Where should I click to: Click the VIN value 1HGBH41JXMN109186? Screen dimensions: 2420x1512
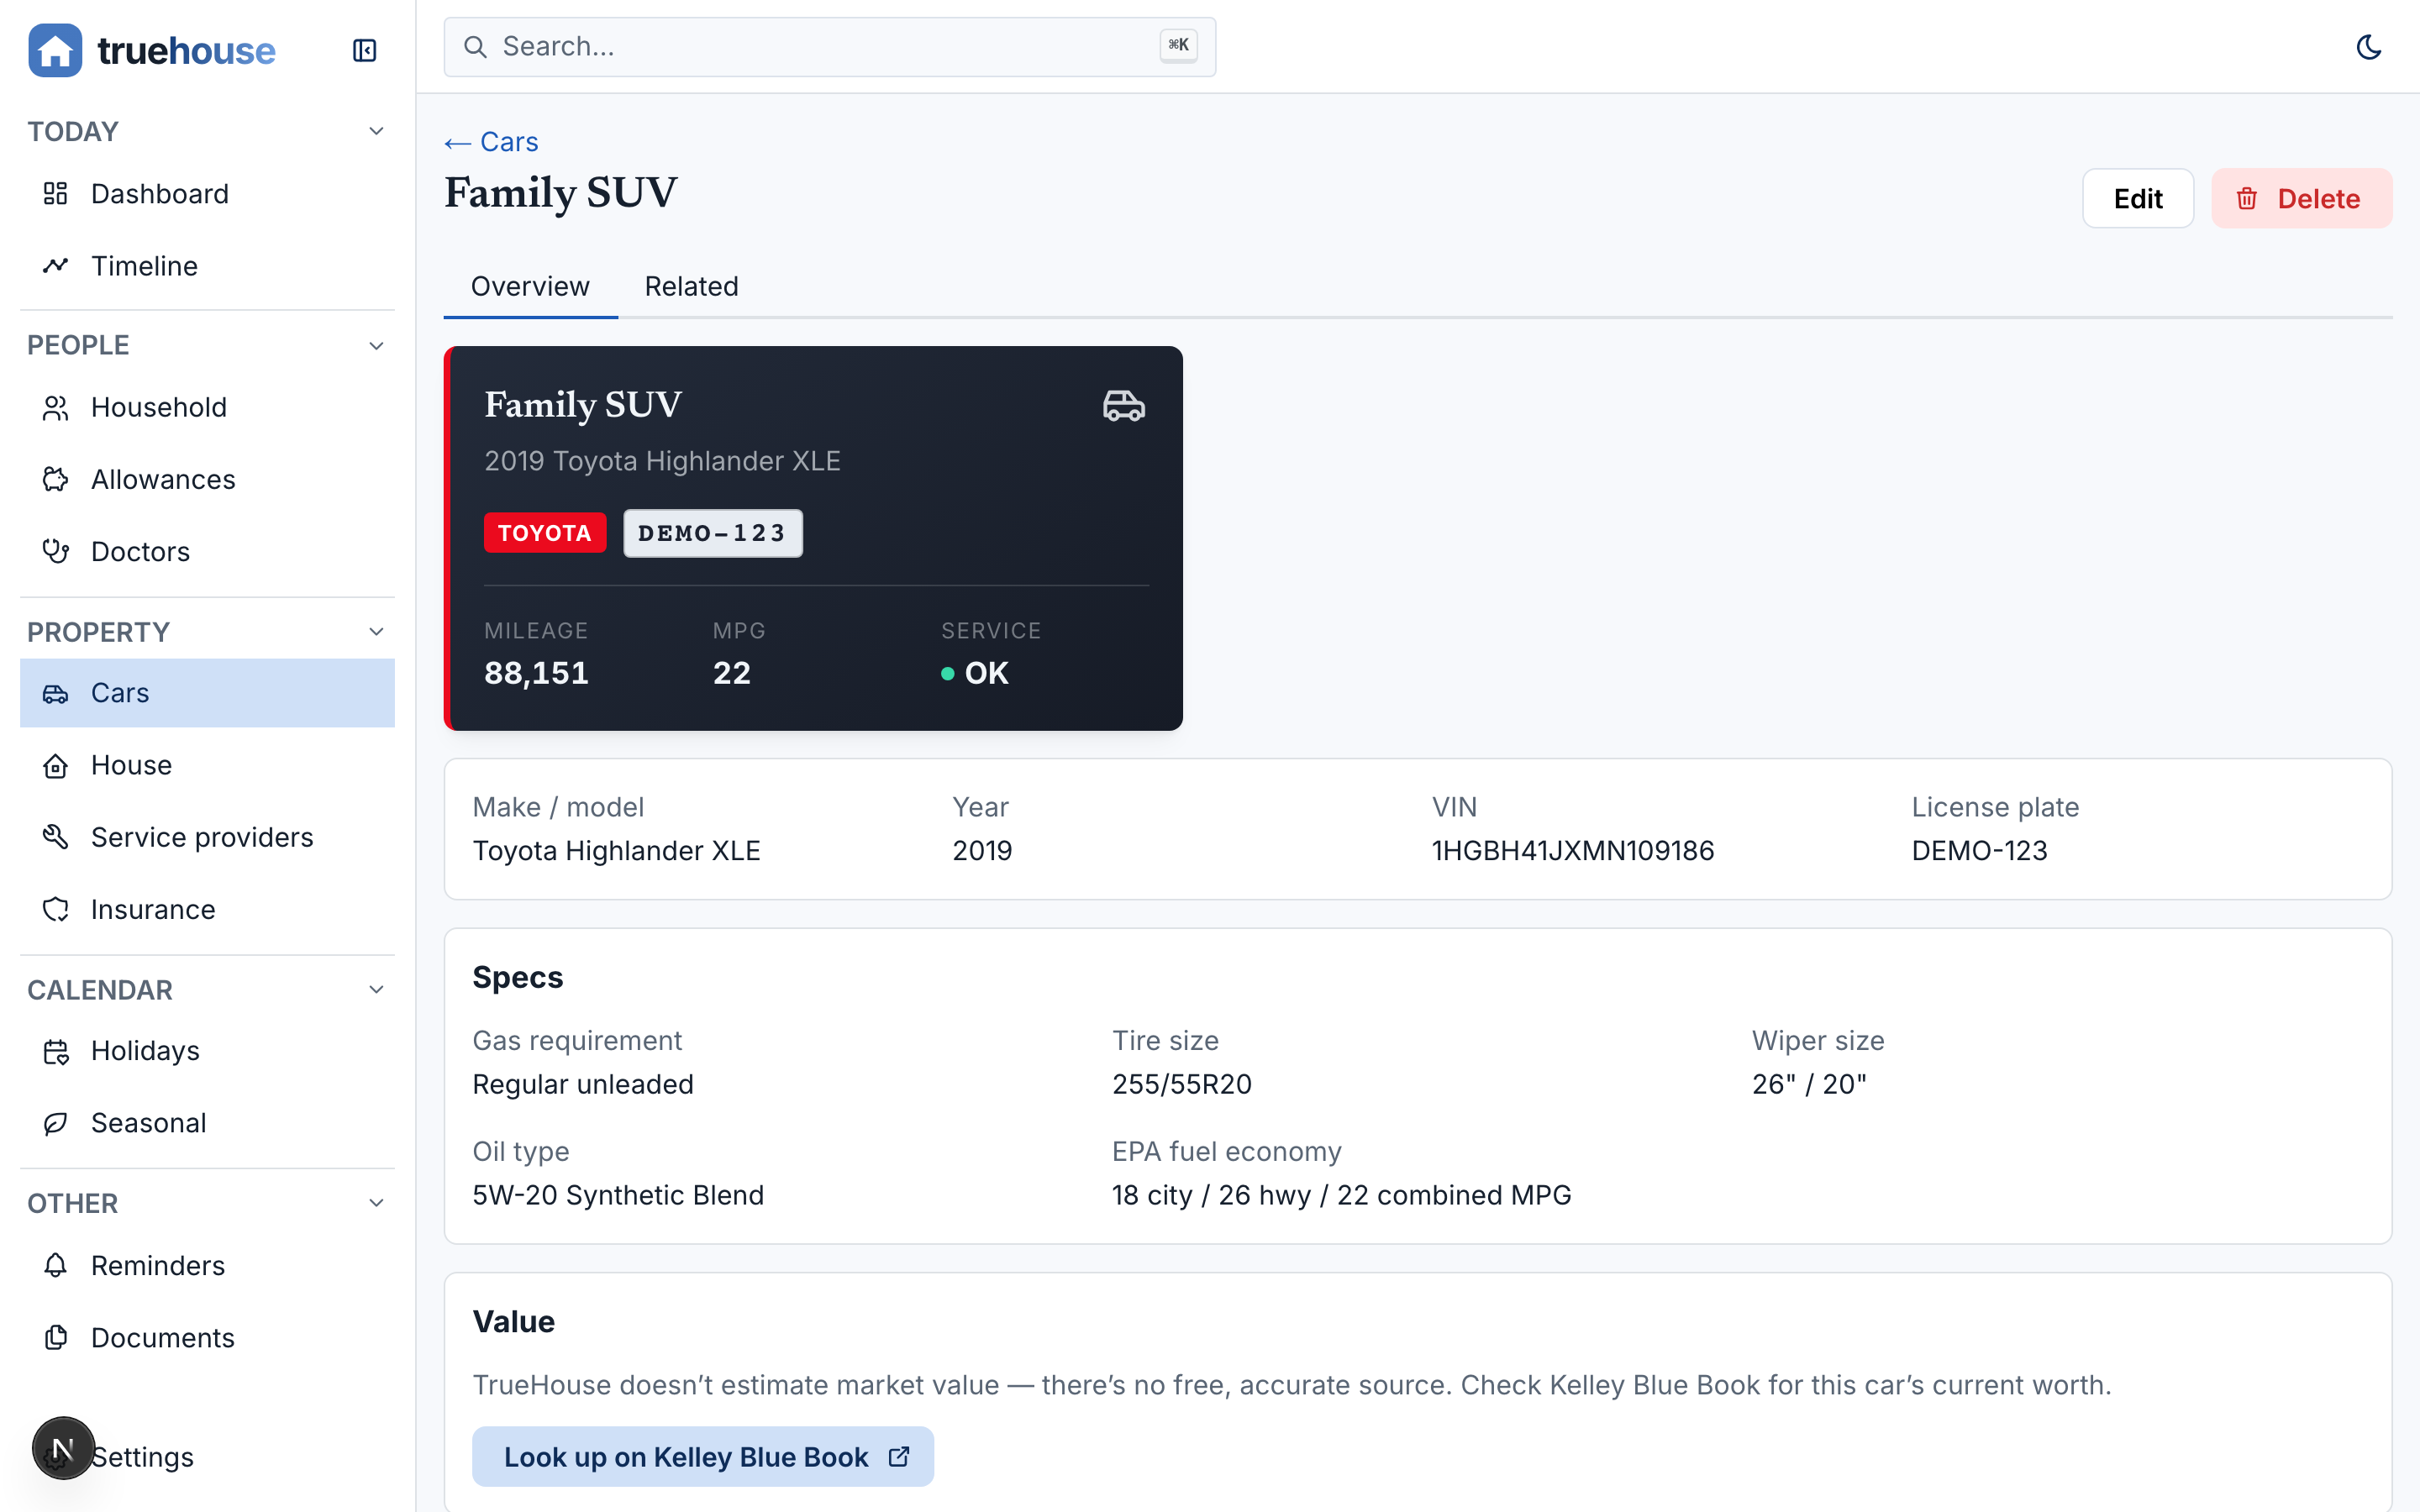(x=1572, y=850)
